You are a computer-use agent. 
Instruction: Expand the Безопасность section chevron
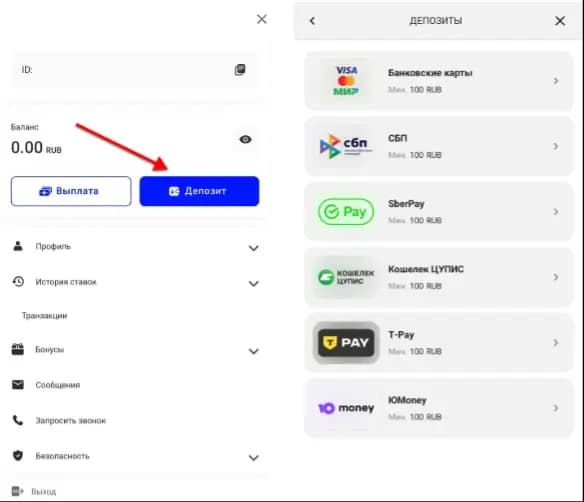[x=254, y=458]
